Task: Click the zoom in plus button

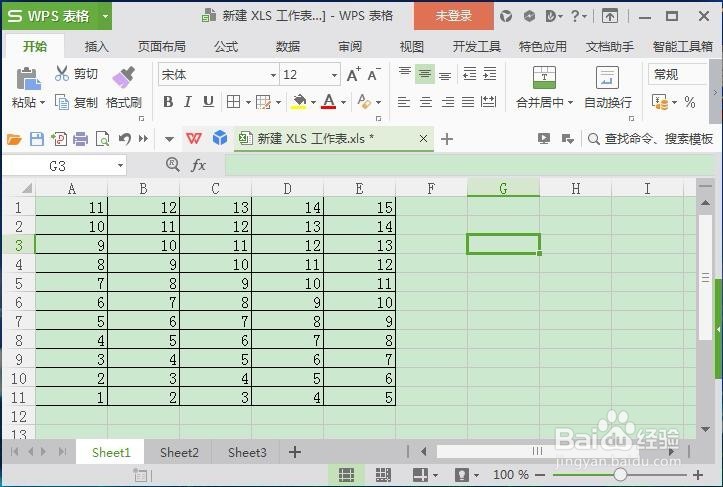Action: tap(698, 475)
